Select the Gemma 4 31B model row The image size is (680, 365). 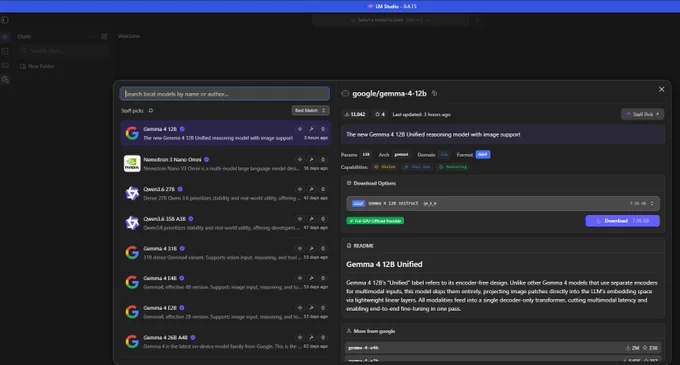click(x=226, y=253)
